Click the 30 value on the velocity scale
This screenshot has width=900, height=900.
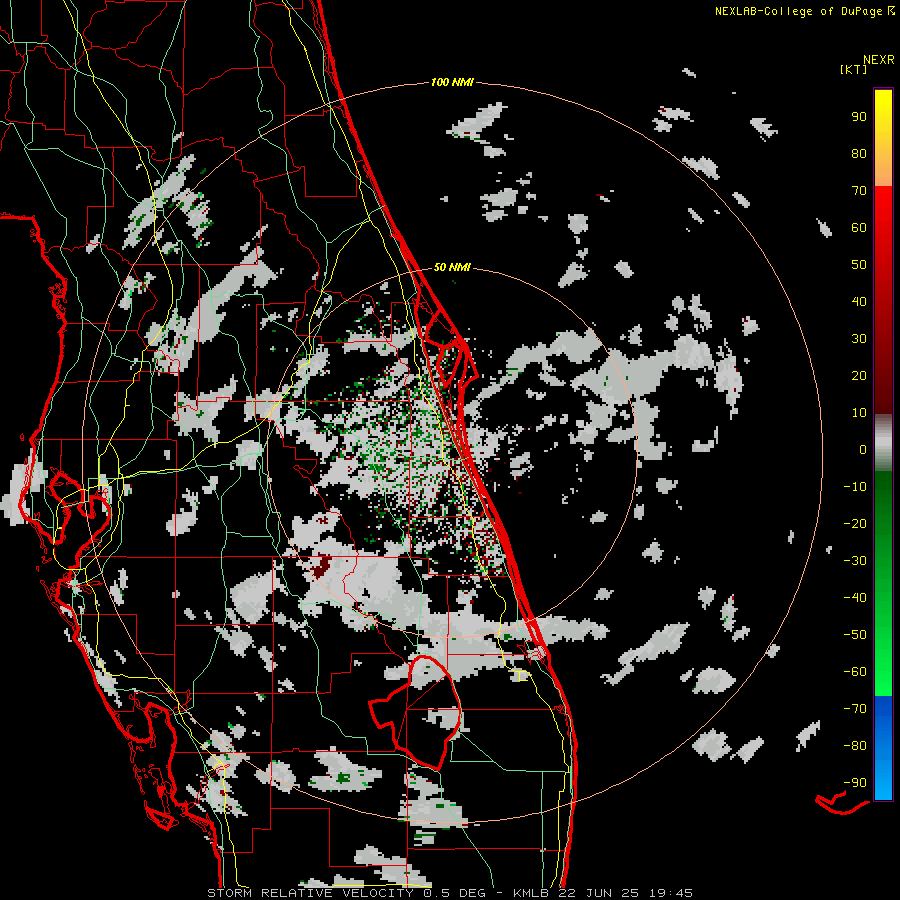[859, 339]
